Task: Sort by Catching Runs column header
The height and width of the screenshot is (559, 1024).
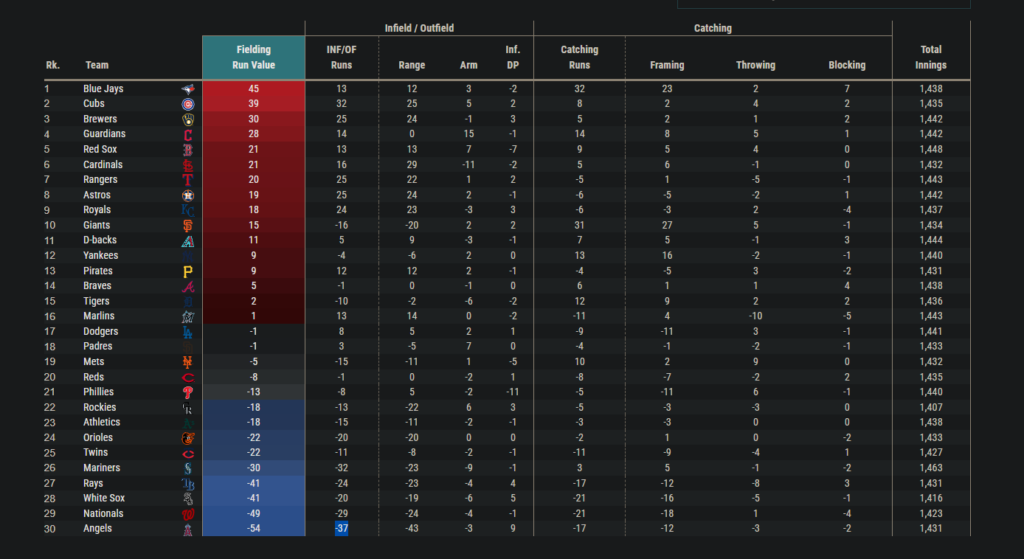Action: 579,57
